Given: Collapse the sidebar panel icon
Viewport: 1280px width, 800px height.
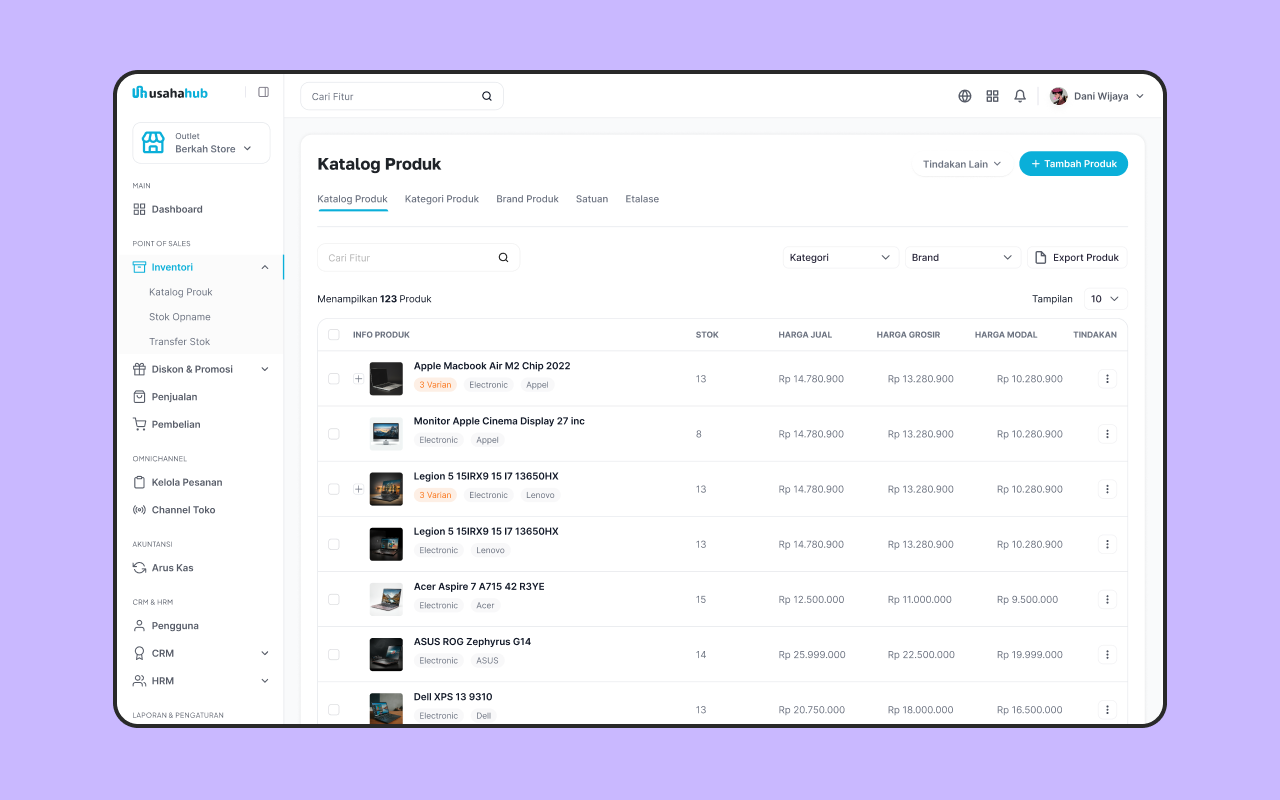Looking at the screenshot, I should [263, 92].
